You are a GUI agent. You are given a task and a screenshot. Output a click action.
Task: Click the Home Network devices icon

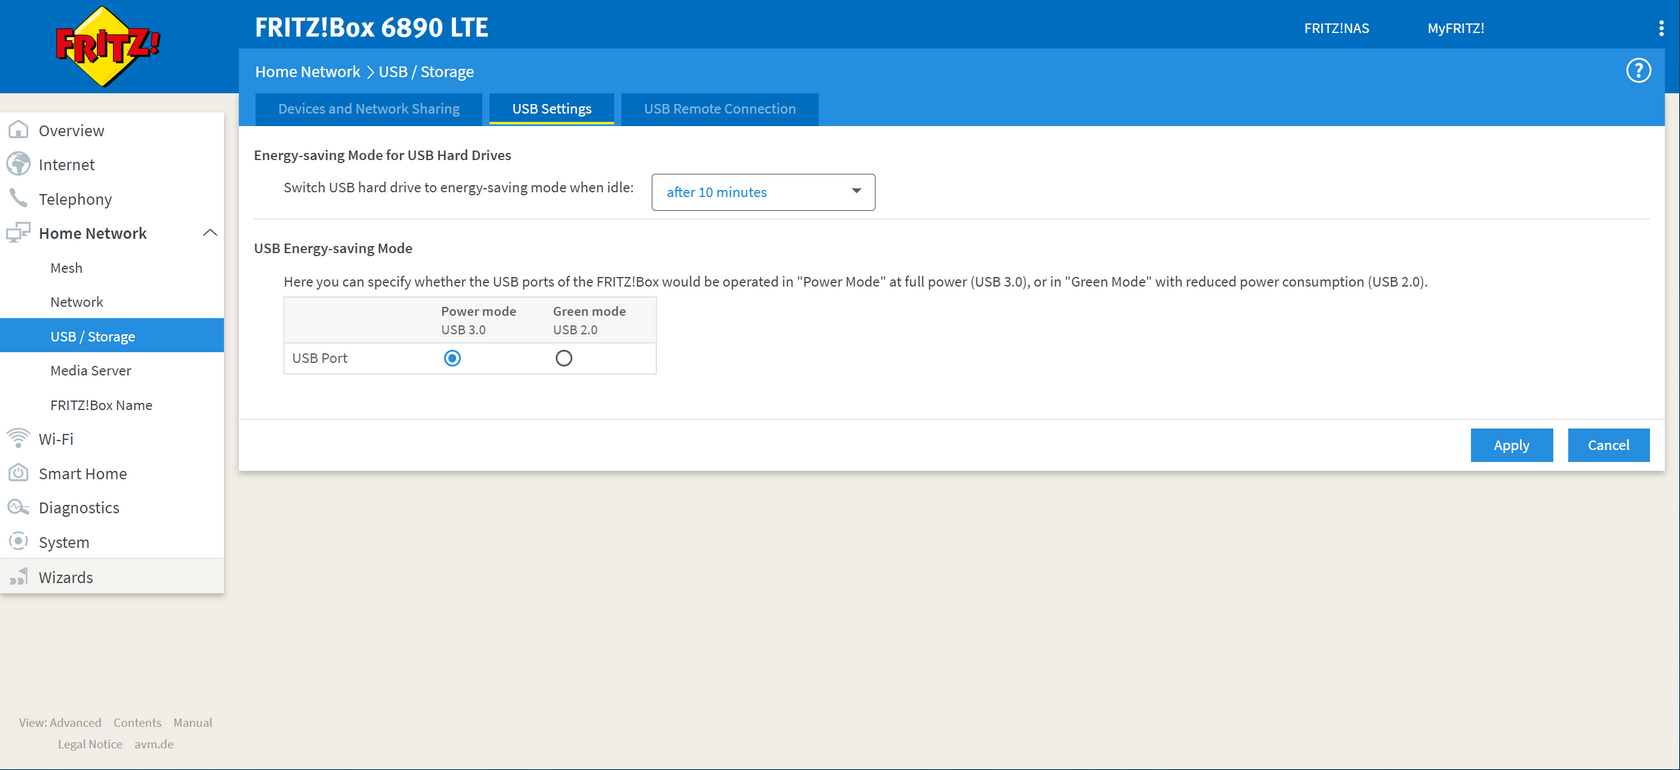(x=18, y=233)
